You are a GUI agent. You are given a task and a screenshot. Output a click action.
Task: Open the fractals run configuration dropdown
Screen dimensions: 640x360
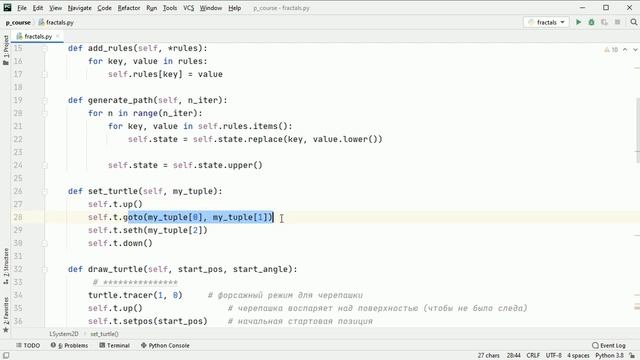(546, 22)
